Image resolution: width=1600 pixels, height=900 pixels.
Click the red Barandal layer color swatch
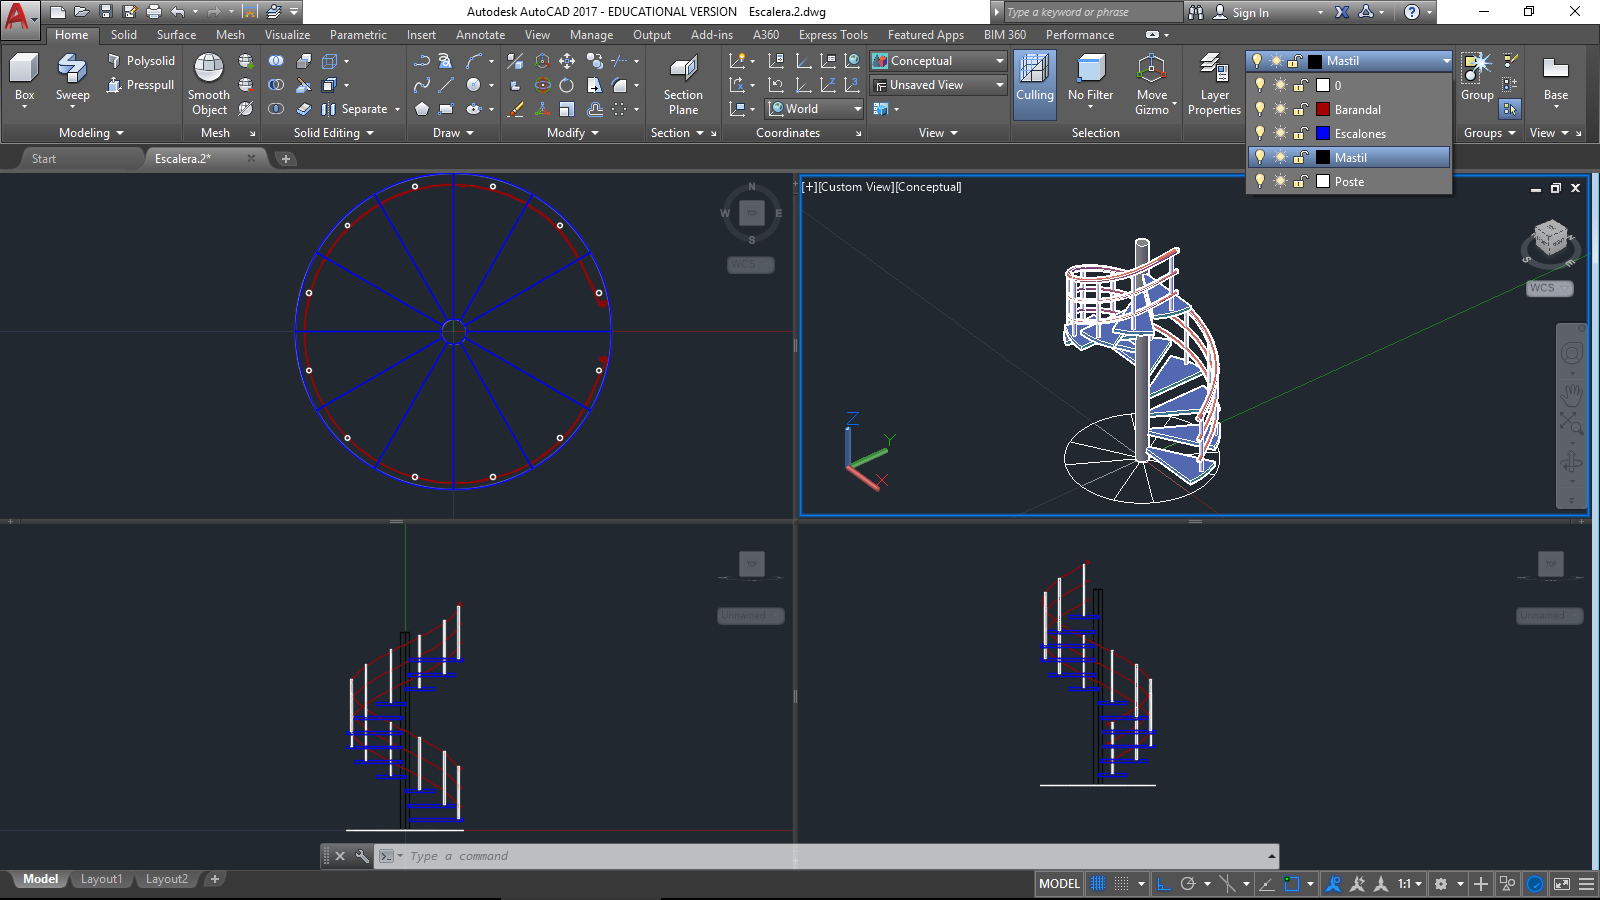(x=1323, y=110)
